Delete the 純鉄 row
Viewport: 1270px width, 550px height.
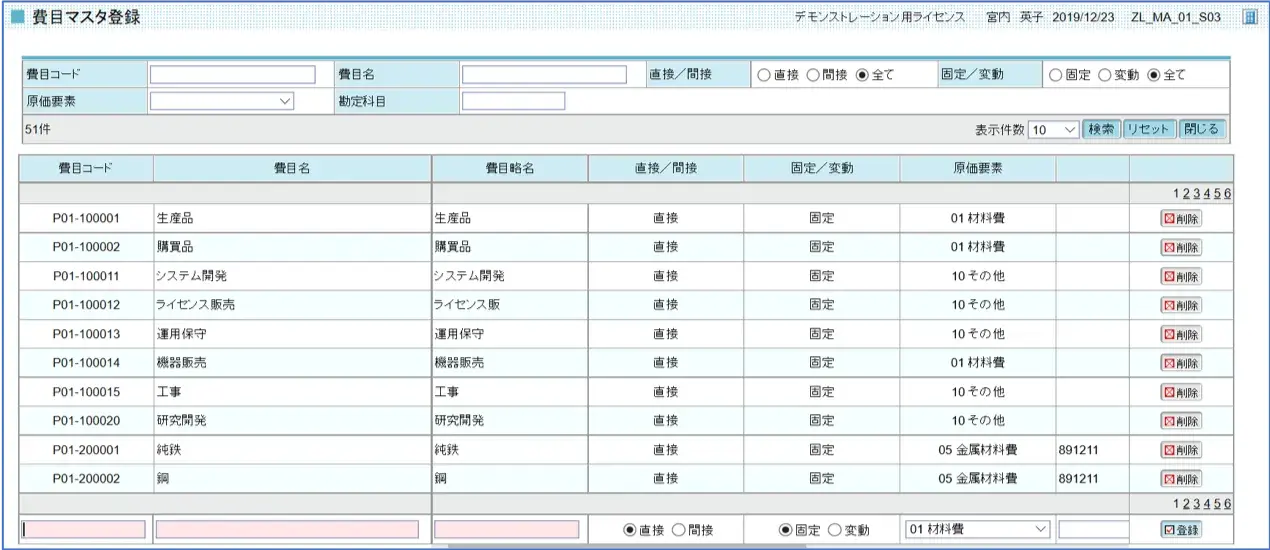click(x=1181, y=450)
